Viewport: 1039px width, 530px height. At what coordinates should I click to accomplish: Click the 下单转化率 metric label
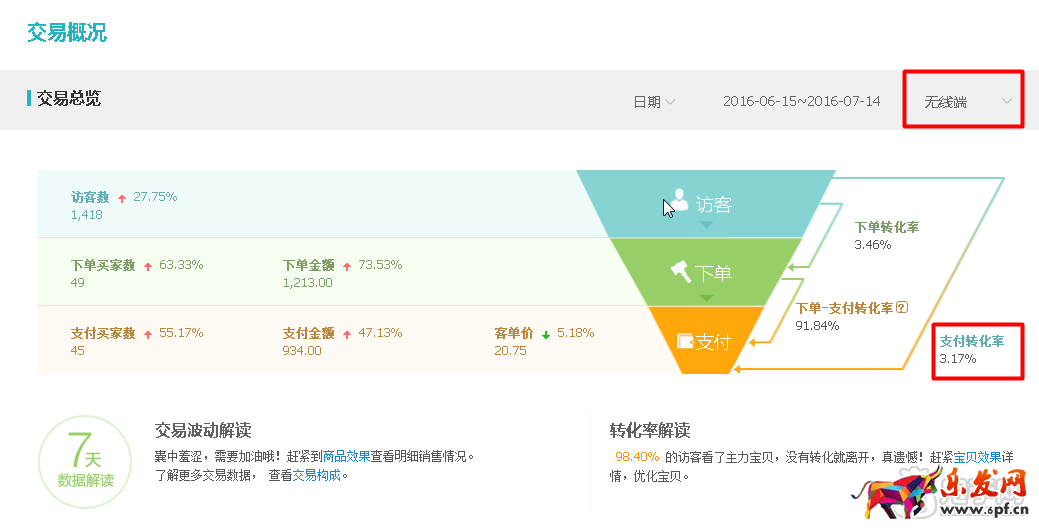[x=886, y=228]
